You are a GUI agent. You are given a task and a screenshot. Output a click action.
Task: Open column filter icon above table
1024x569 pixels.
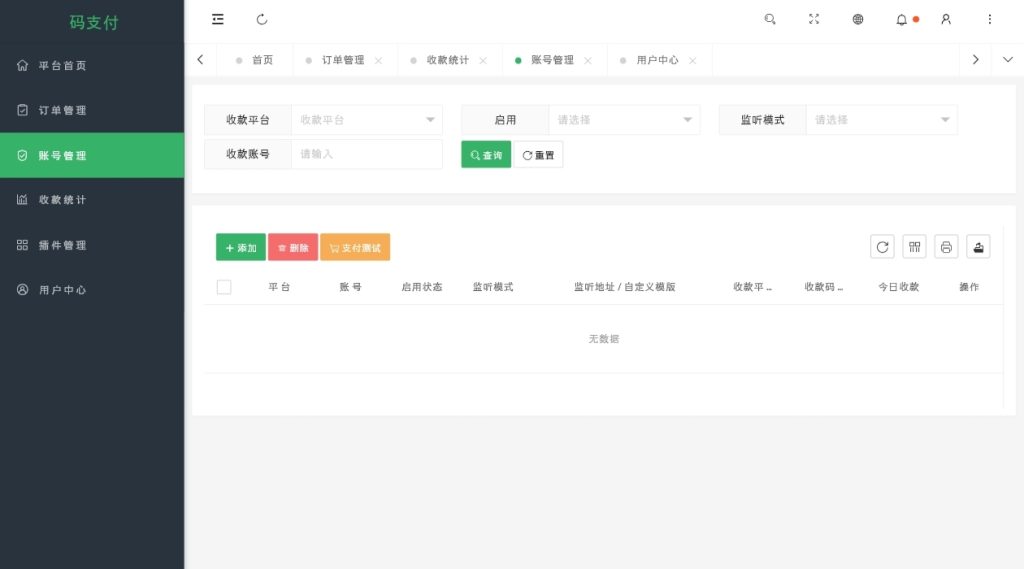914,247
